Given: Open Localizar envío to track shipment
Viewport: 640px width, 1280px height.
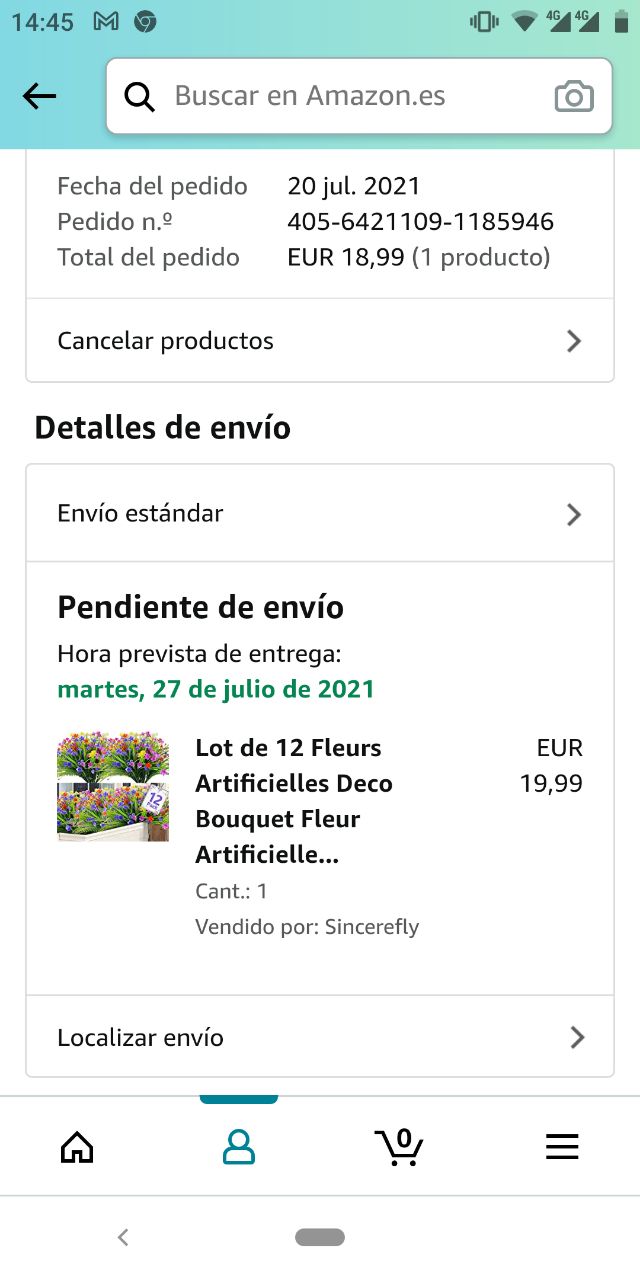Looking at the screenshot, I should (x=141, y=1038).
